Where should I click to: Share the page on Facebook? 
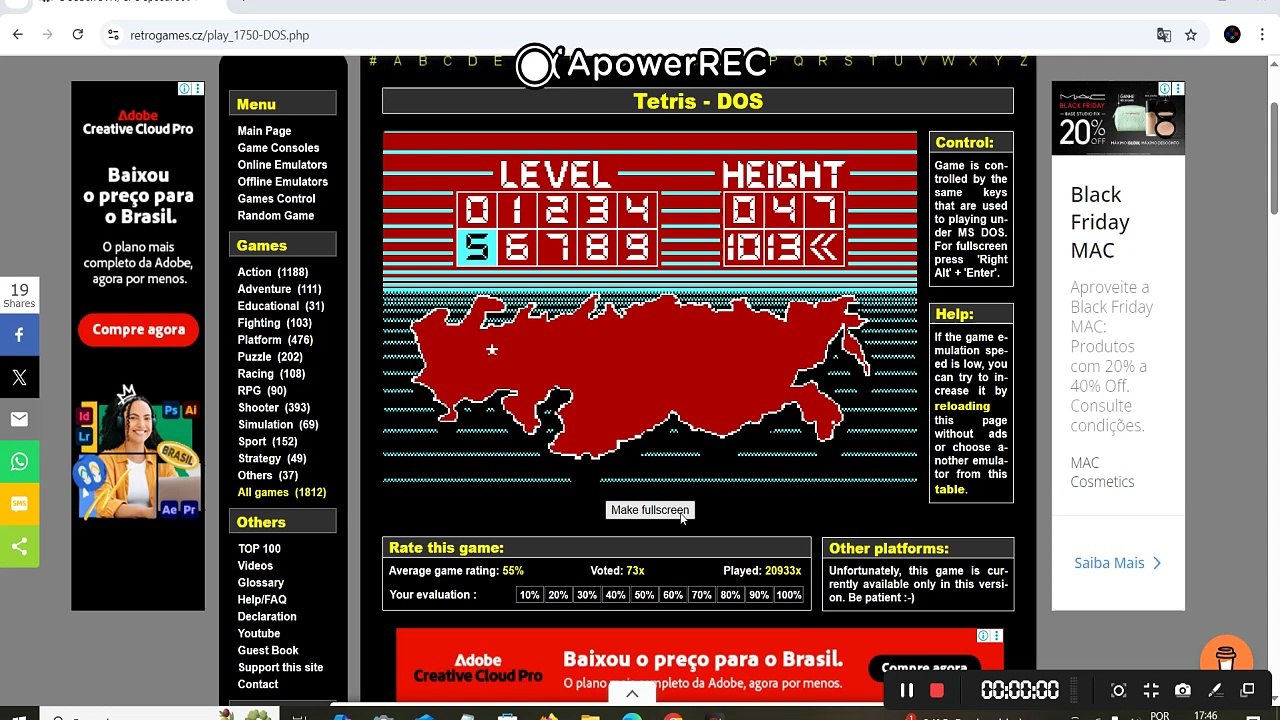(x=19, y=336)
